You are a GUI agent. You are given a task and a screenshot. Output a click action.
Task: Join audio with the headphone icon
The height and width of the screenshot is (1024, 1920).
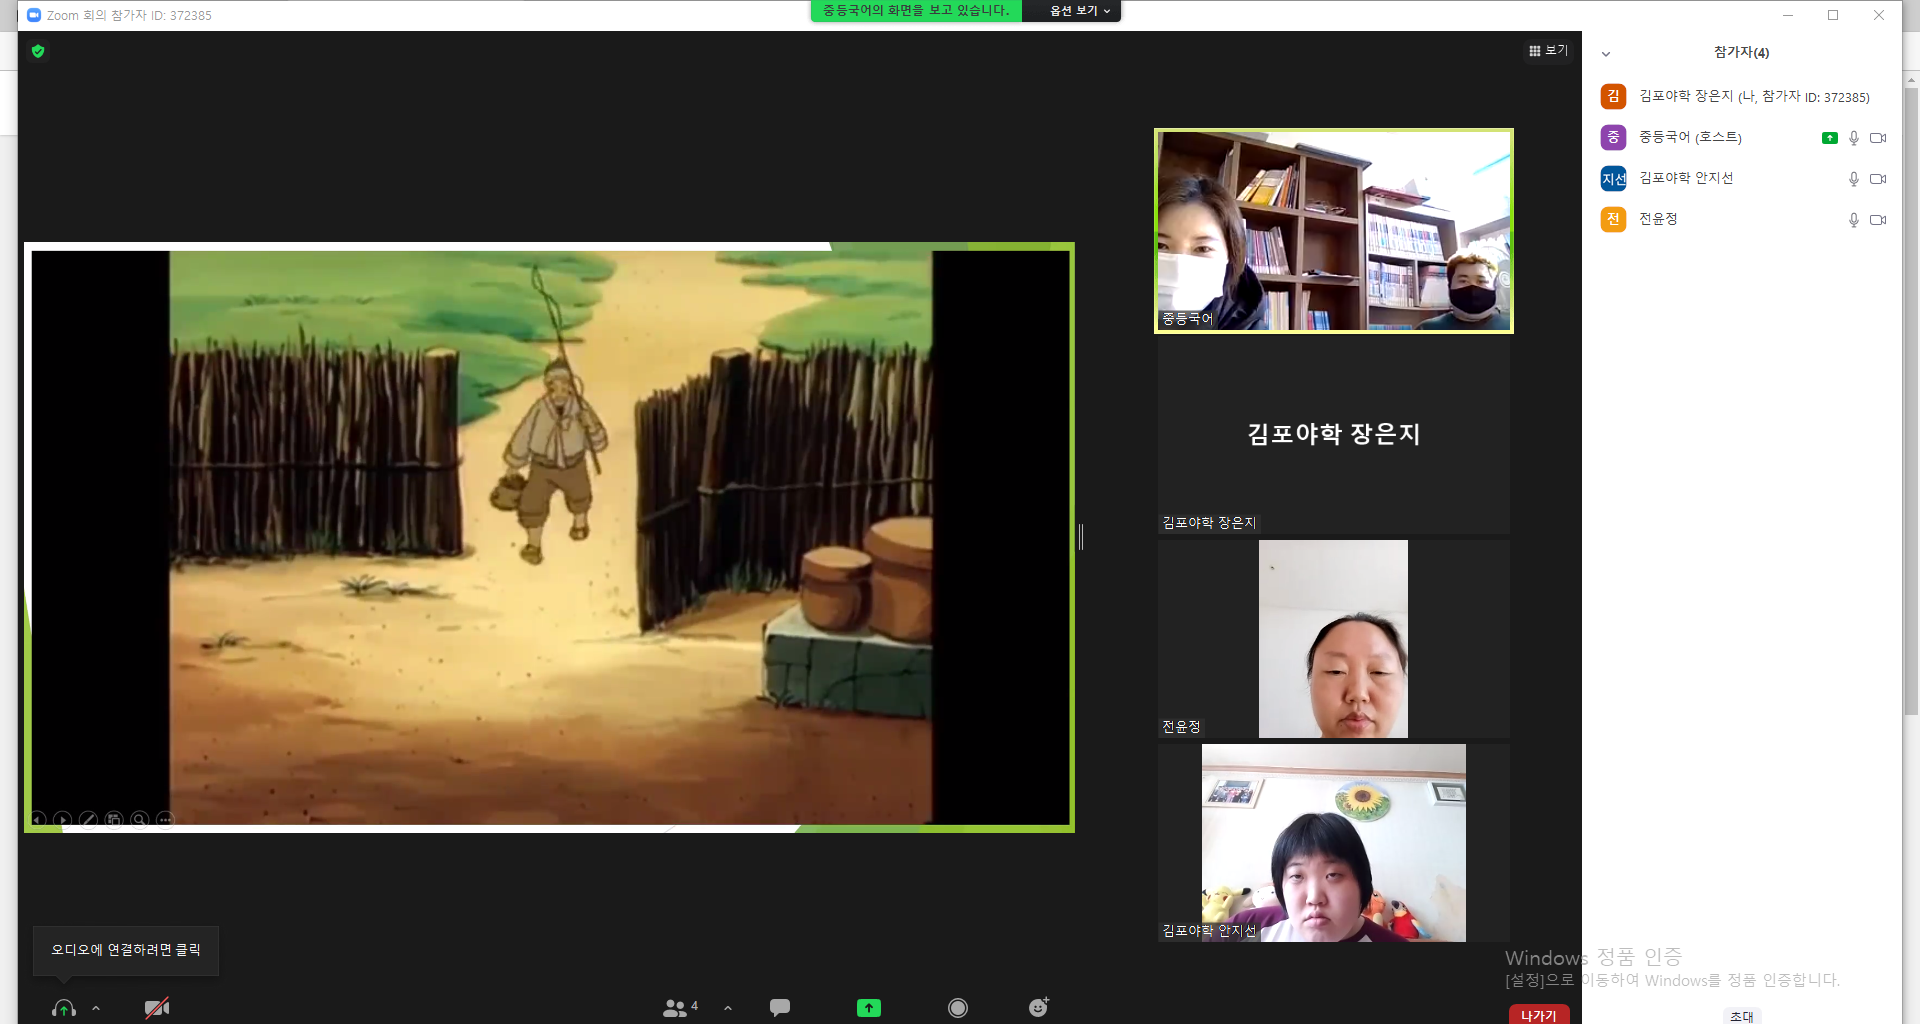coord(64,1008)
